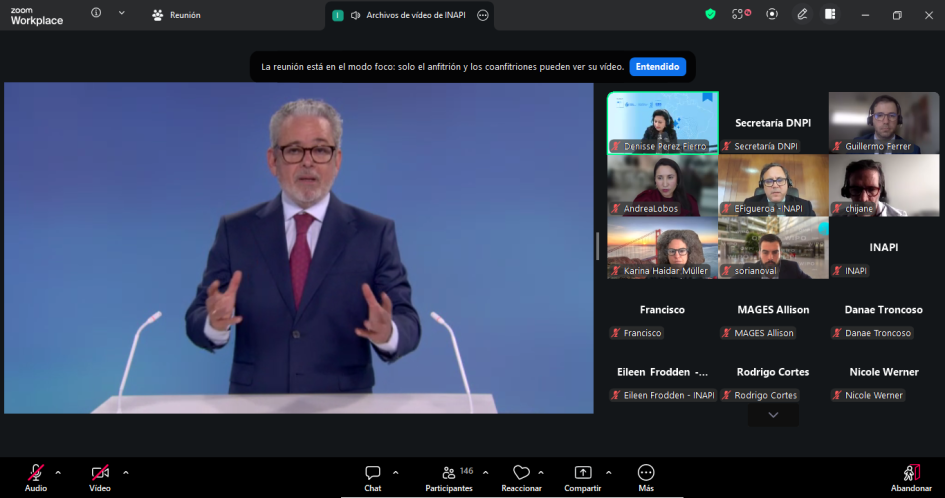
Task: Click the Entendido button
Action: [657, 67]
